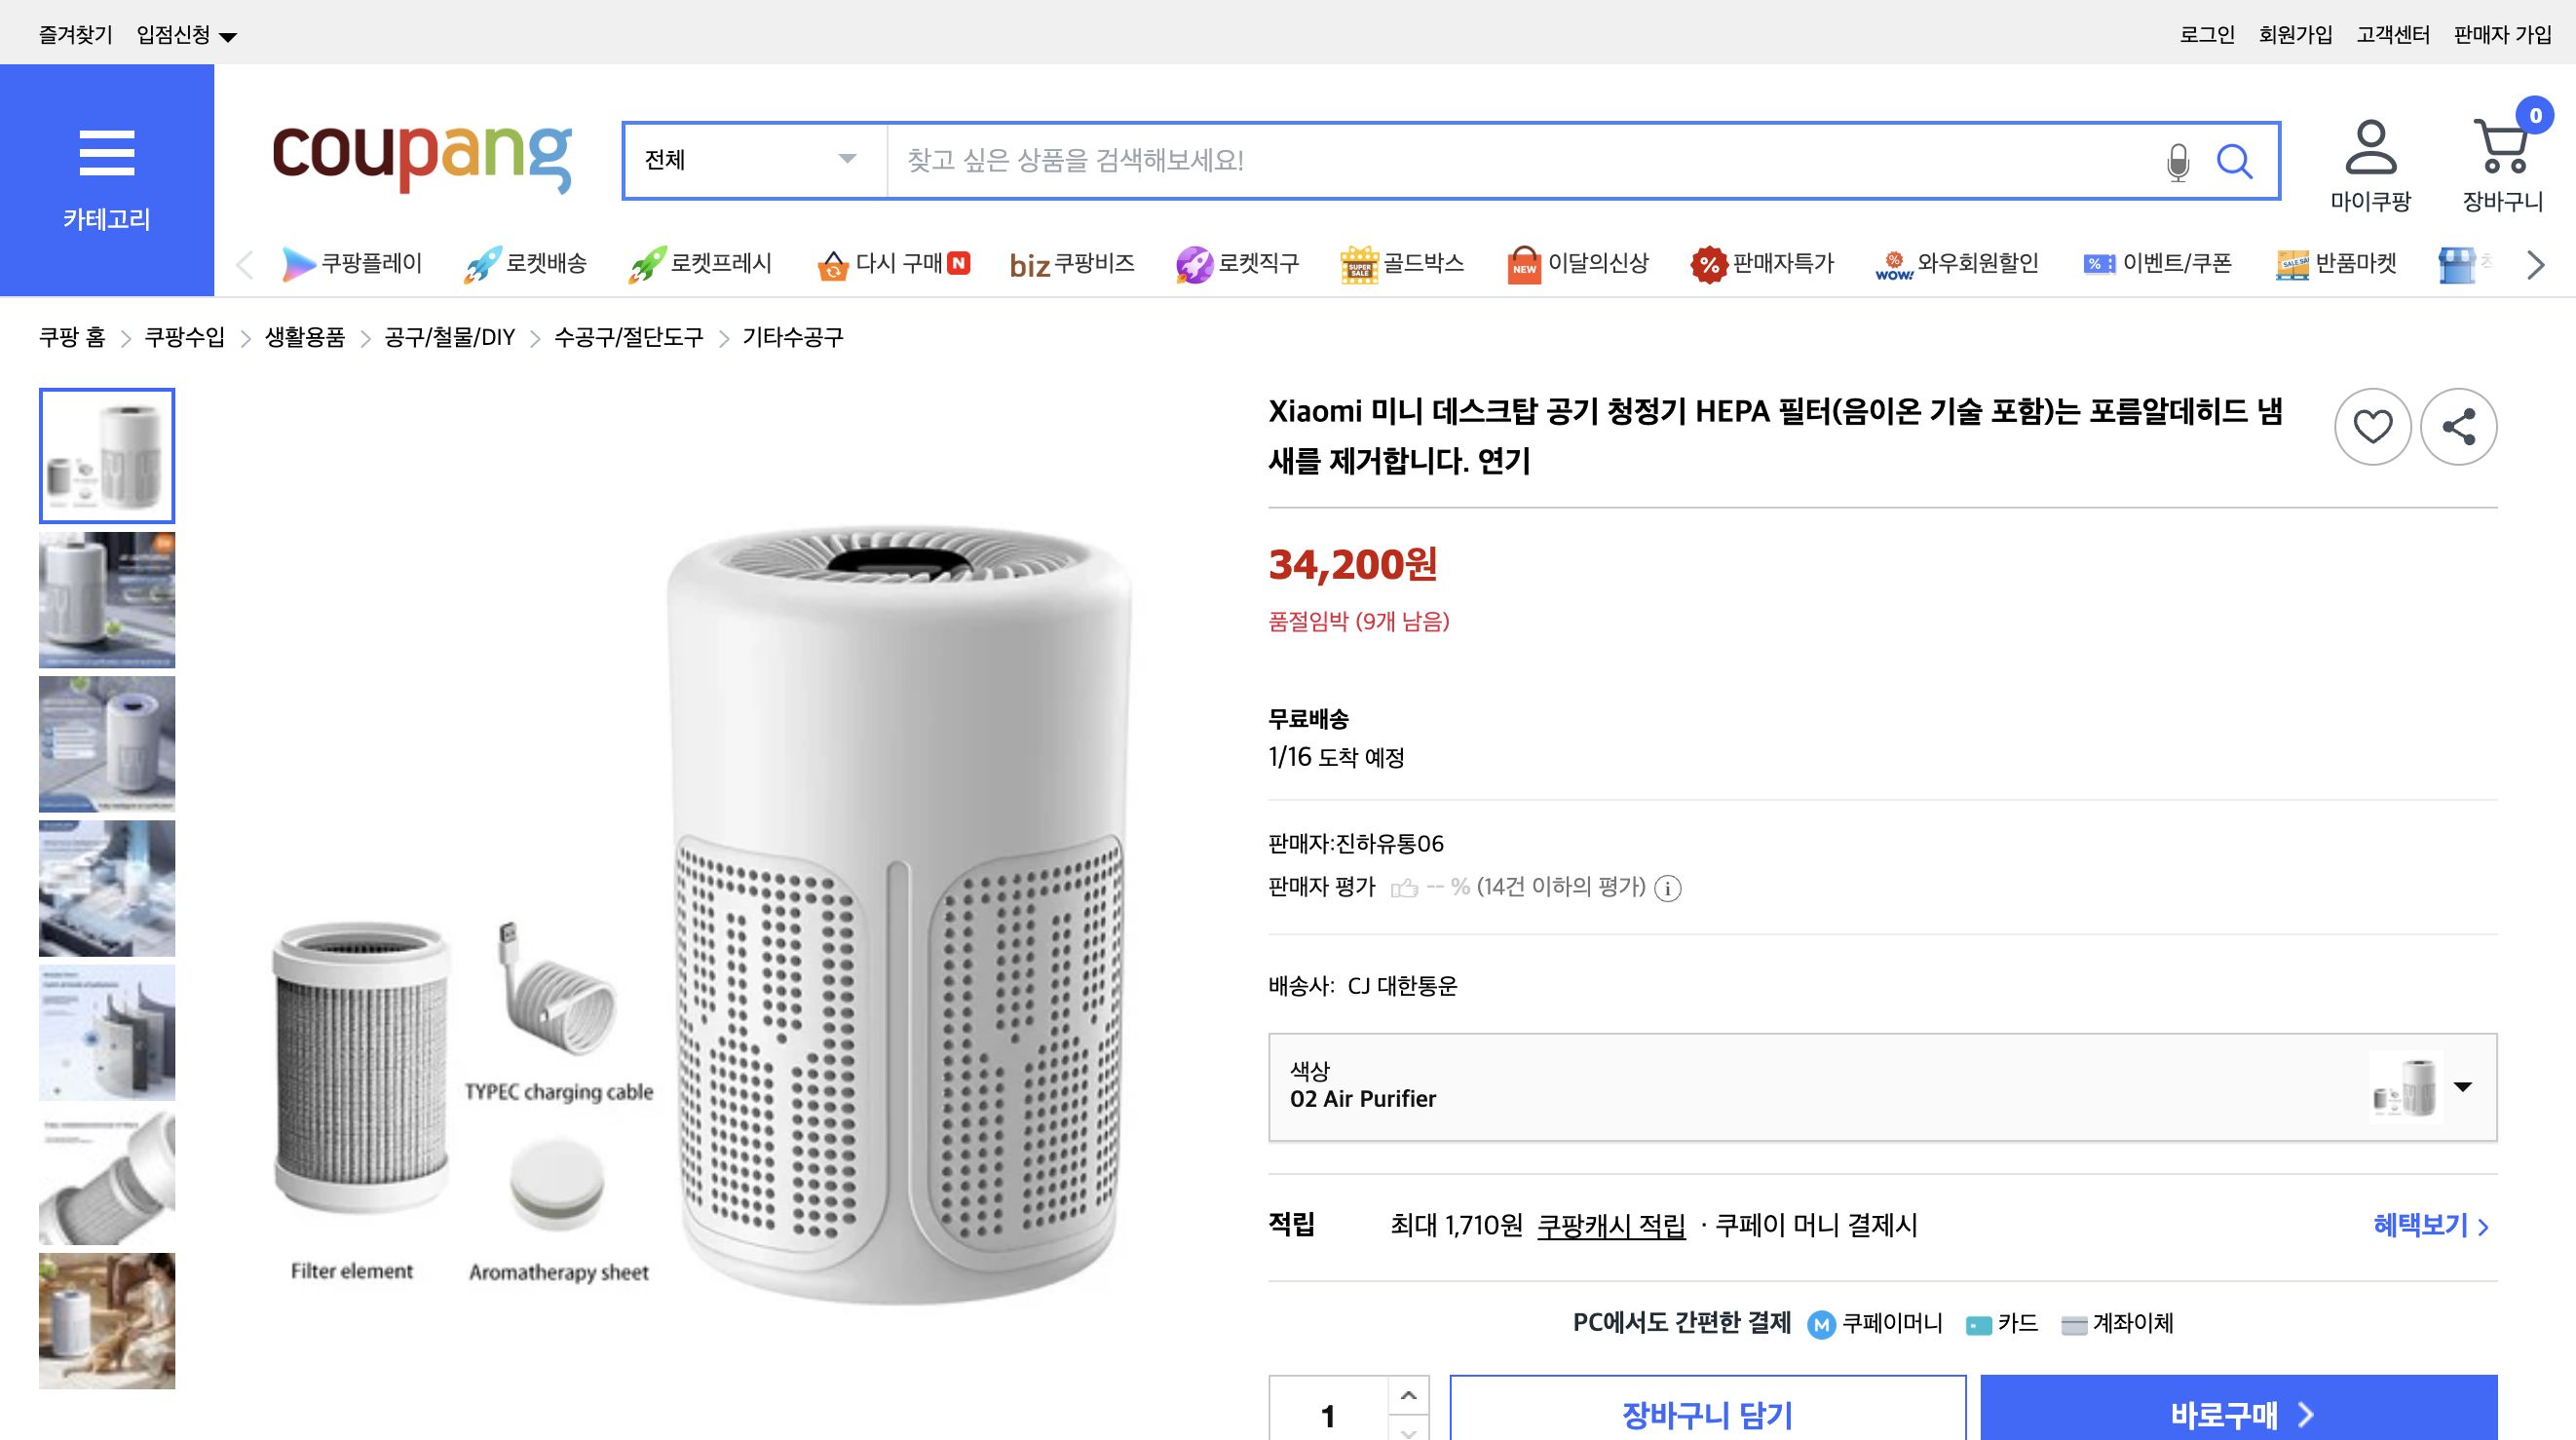2576x1440 pixels.
Task: Open the 장바구니 shopping cart icon
Action: coord(2503,152)
